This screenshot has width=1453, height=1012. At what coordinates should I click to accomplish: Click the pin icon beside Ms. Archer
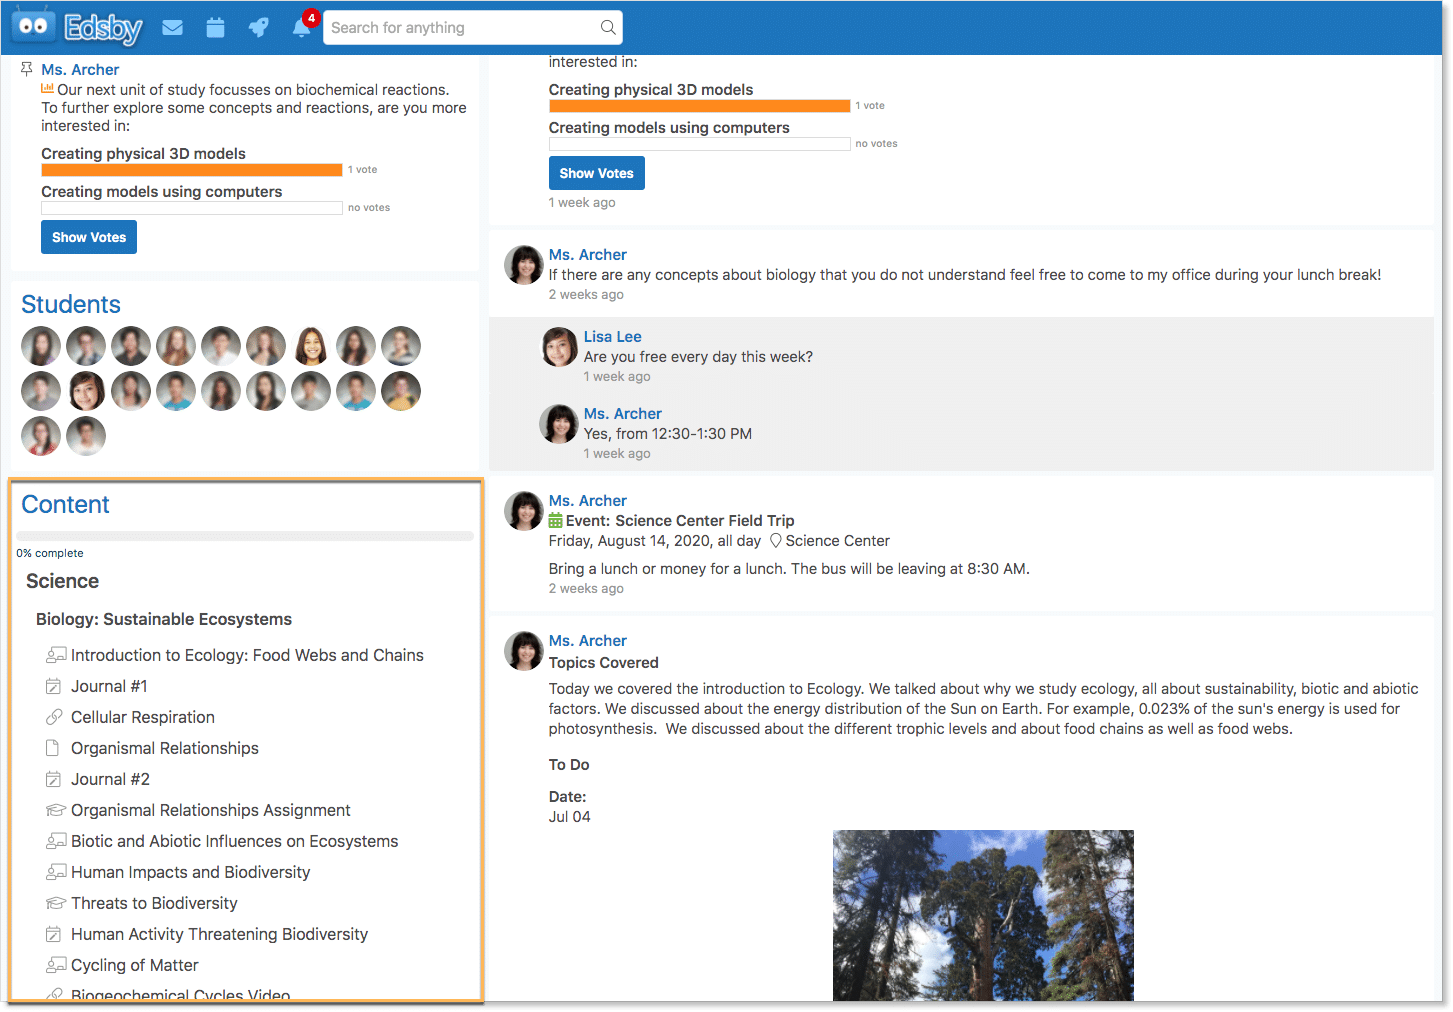pos(27,69)
